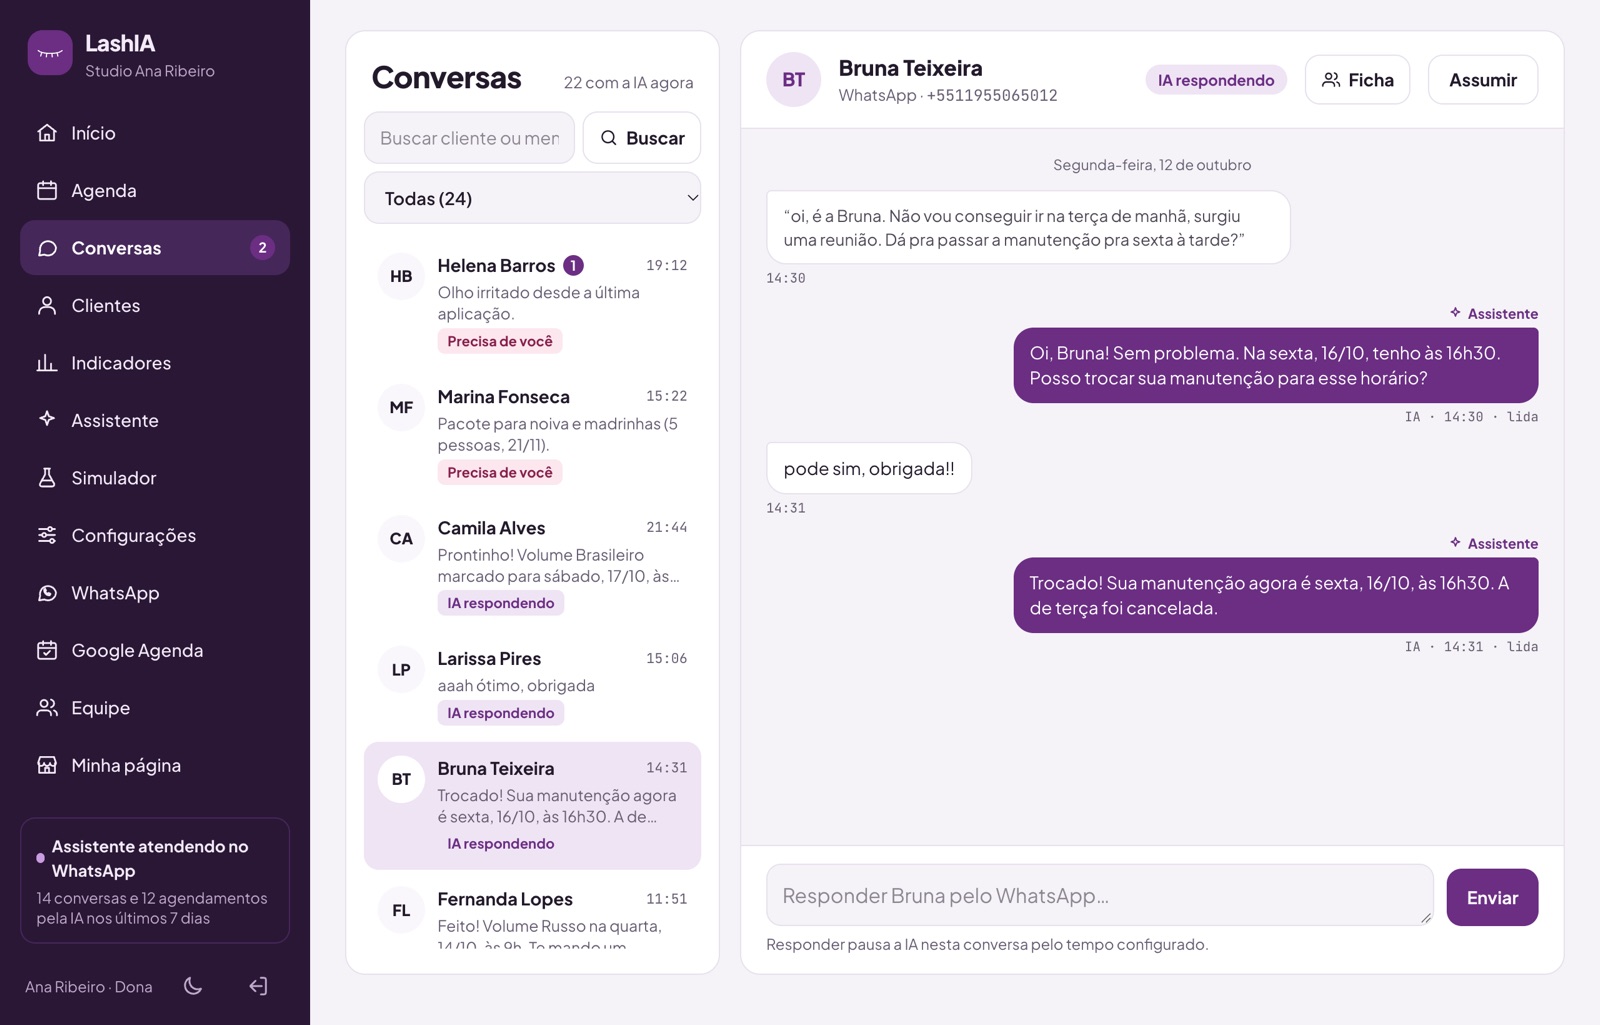The height and width of the screenshot is (1025, 1600).
Task: Click the 'Segunda-feira, 12 de outubro' date label
Action: pos(1152,165)
